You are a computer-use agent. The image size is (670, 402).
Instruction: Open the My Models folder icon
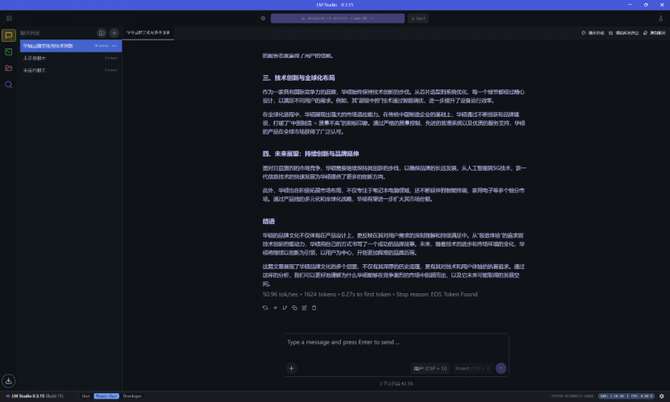click(x=9, y=68)
